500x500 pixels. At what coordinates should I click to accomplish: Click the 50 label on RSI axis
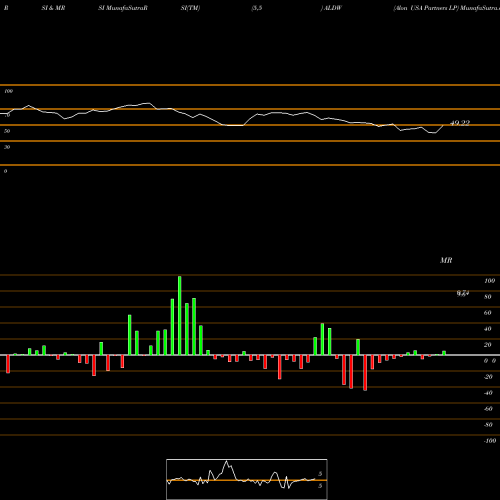pyautogui.click(x=7, y=131)
